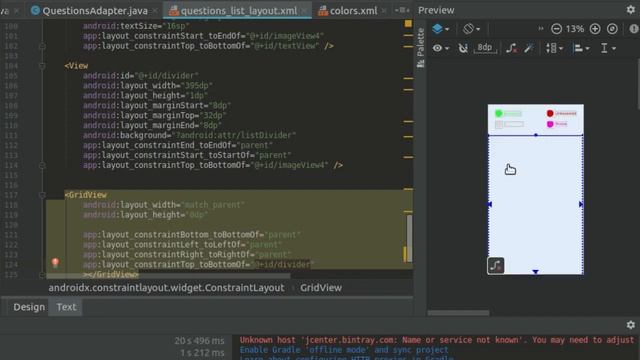Click the right constraint anchor of GridView
The width and height of the screenshot is (640, 360).
point(581,204)
